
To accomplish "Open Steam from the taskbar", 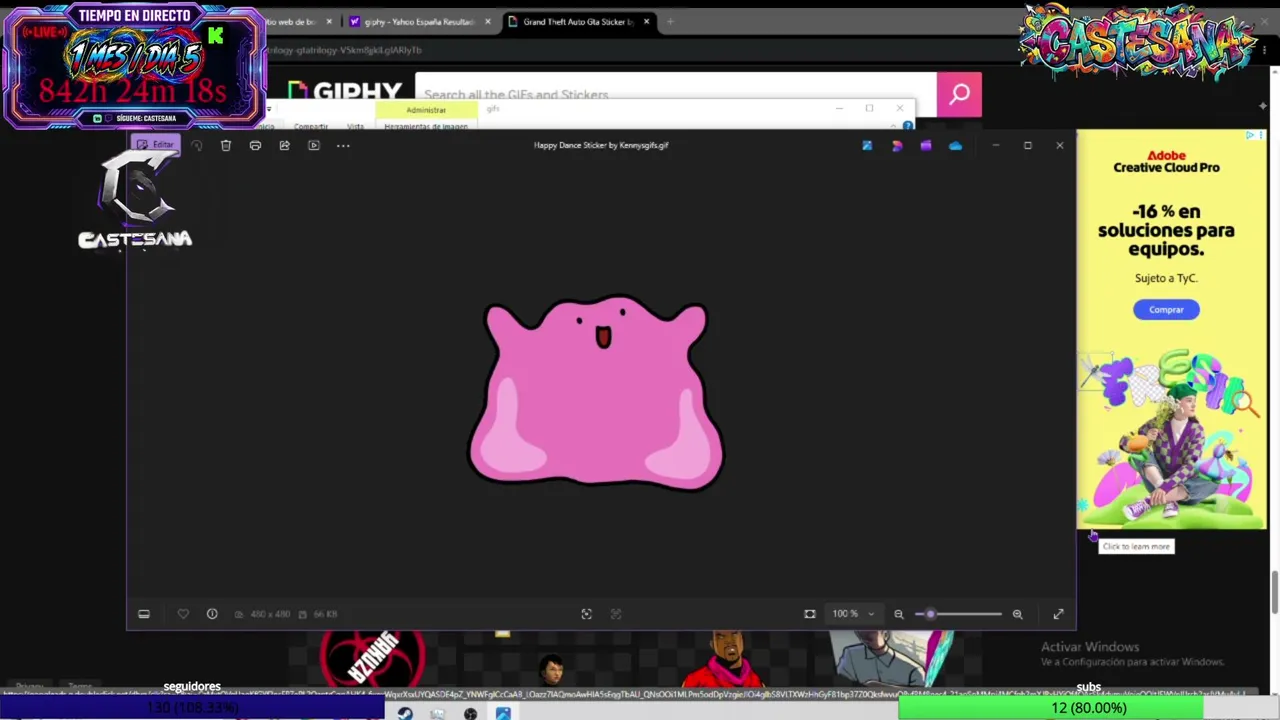I will 405,713.
